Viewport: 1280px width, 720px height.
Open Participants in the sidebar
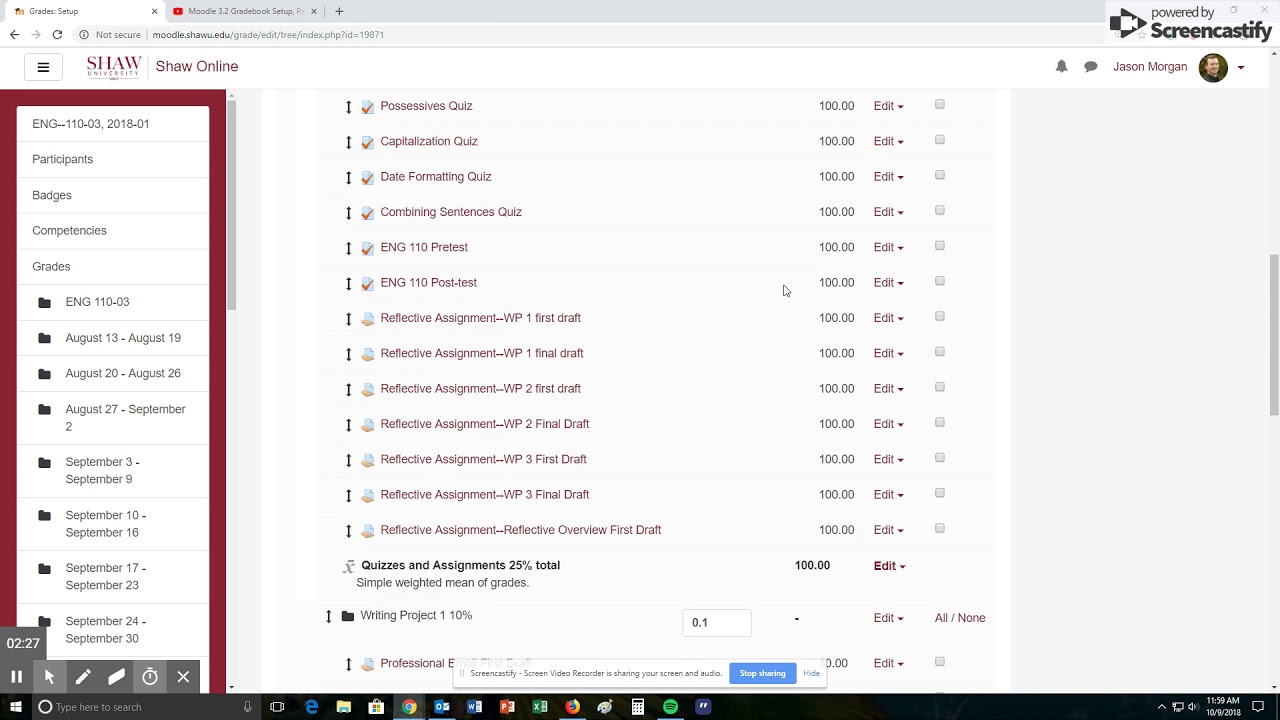[62, 159]
